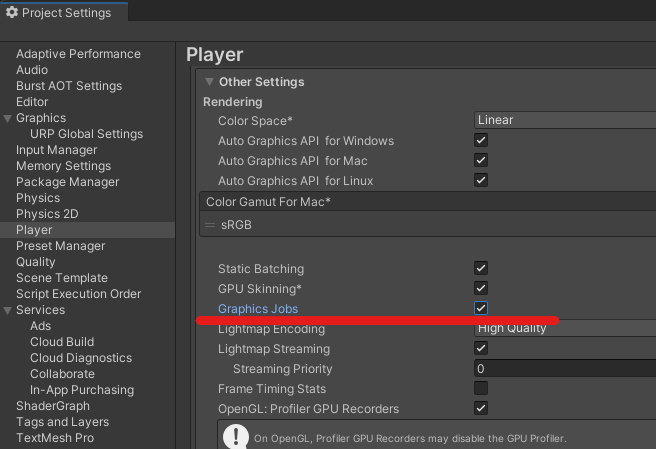Click the Rendering section heading

(233, 102)
